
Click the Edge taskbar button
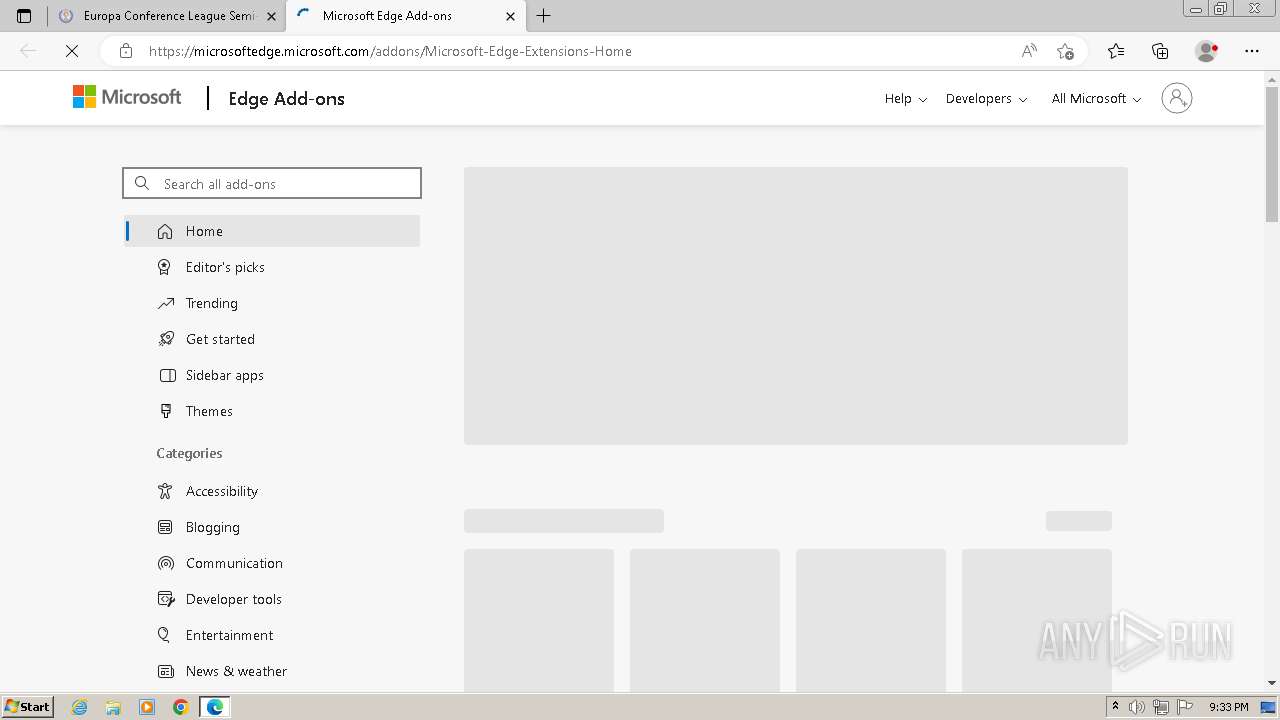click(x=215, y=707)
